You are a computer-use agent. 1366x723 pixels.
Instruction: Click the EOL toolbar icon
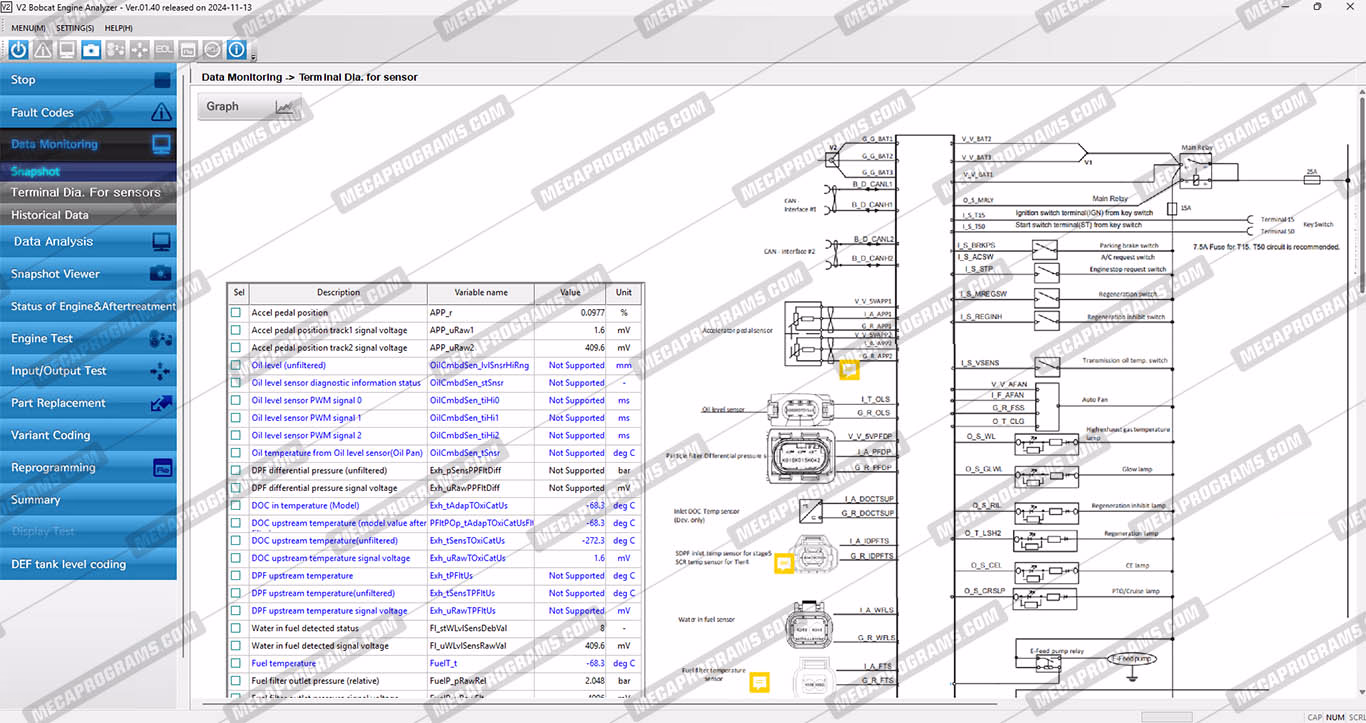[164, 49]
